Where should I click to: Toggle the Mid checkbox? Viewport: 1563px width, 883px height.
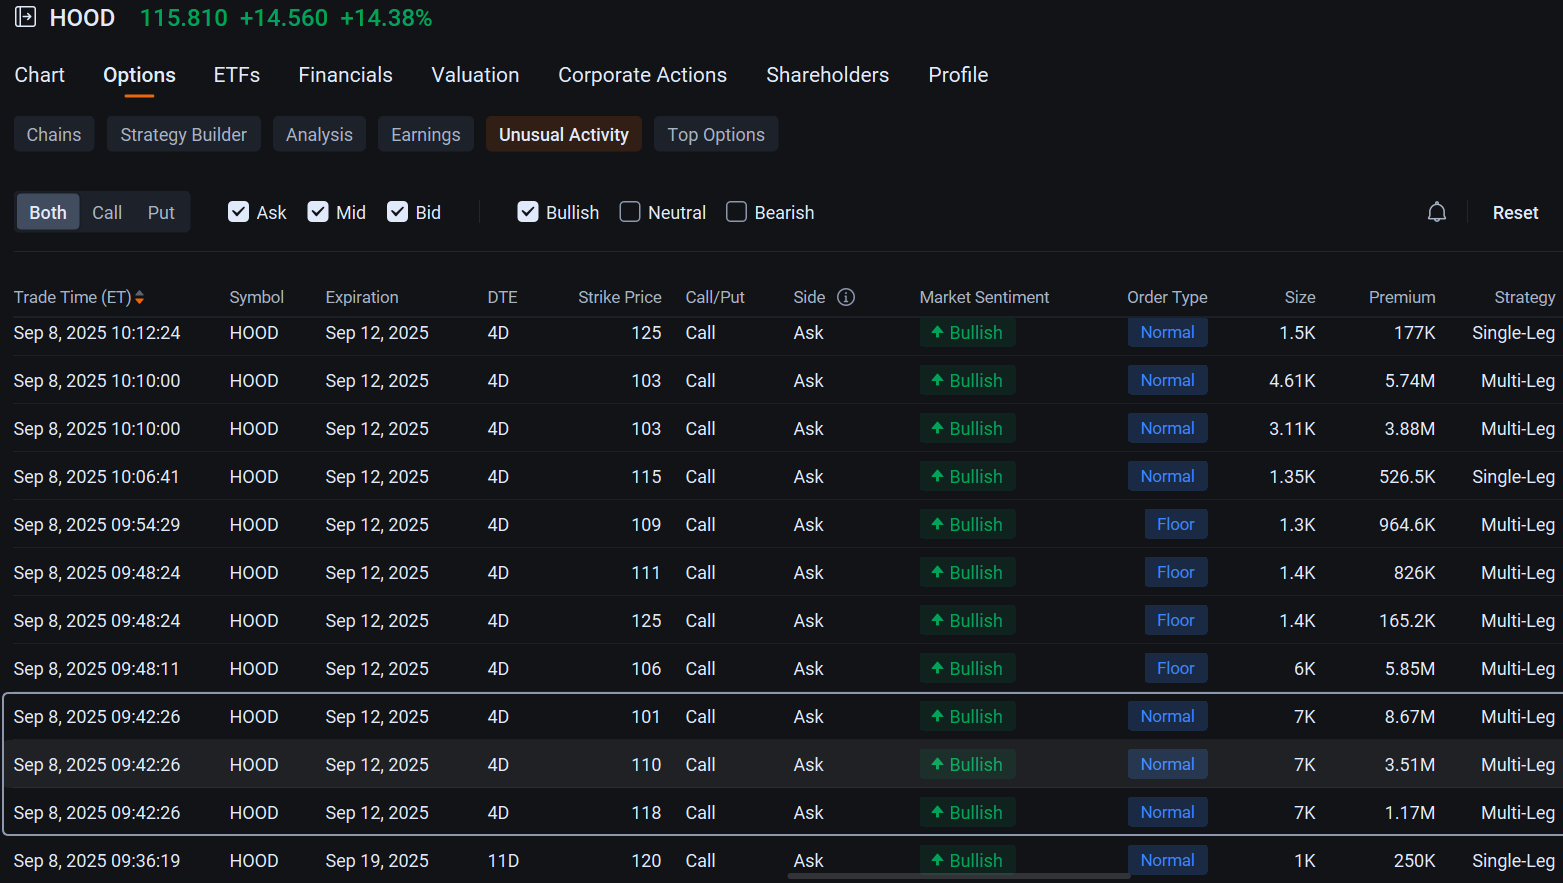tap(318, 212)
